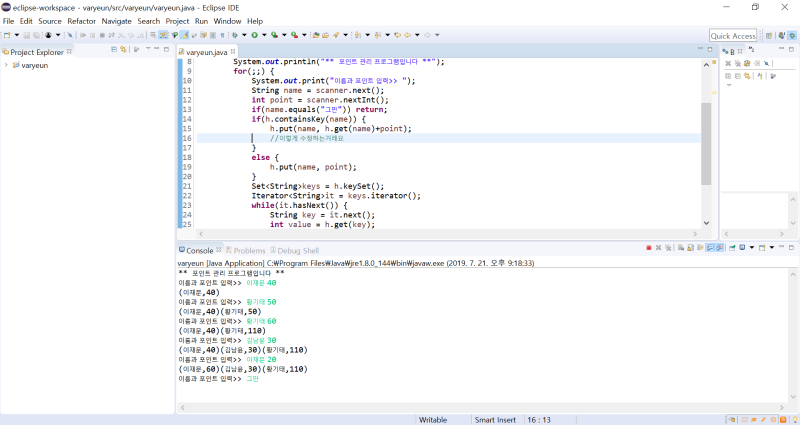Click the Open Perspective icon

pos(769,35)
